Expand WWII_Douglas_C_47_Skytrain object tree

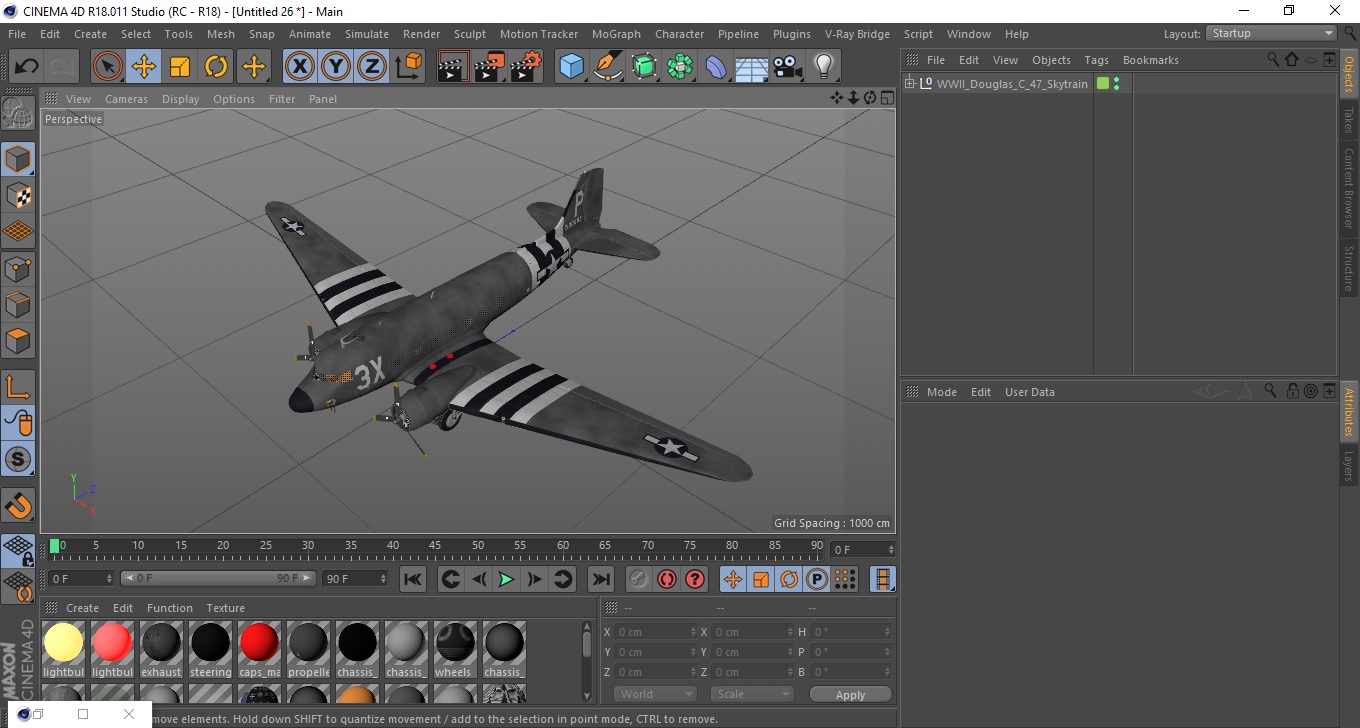(x=910, y=84)
